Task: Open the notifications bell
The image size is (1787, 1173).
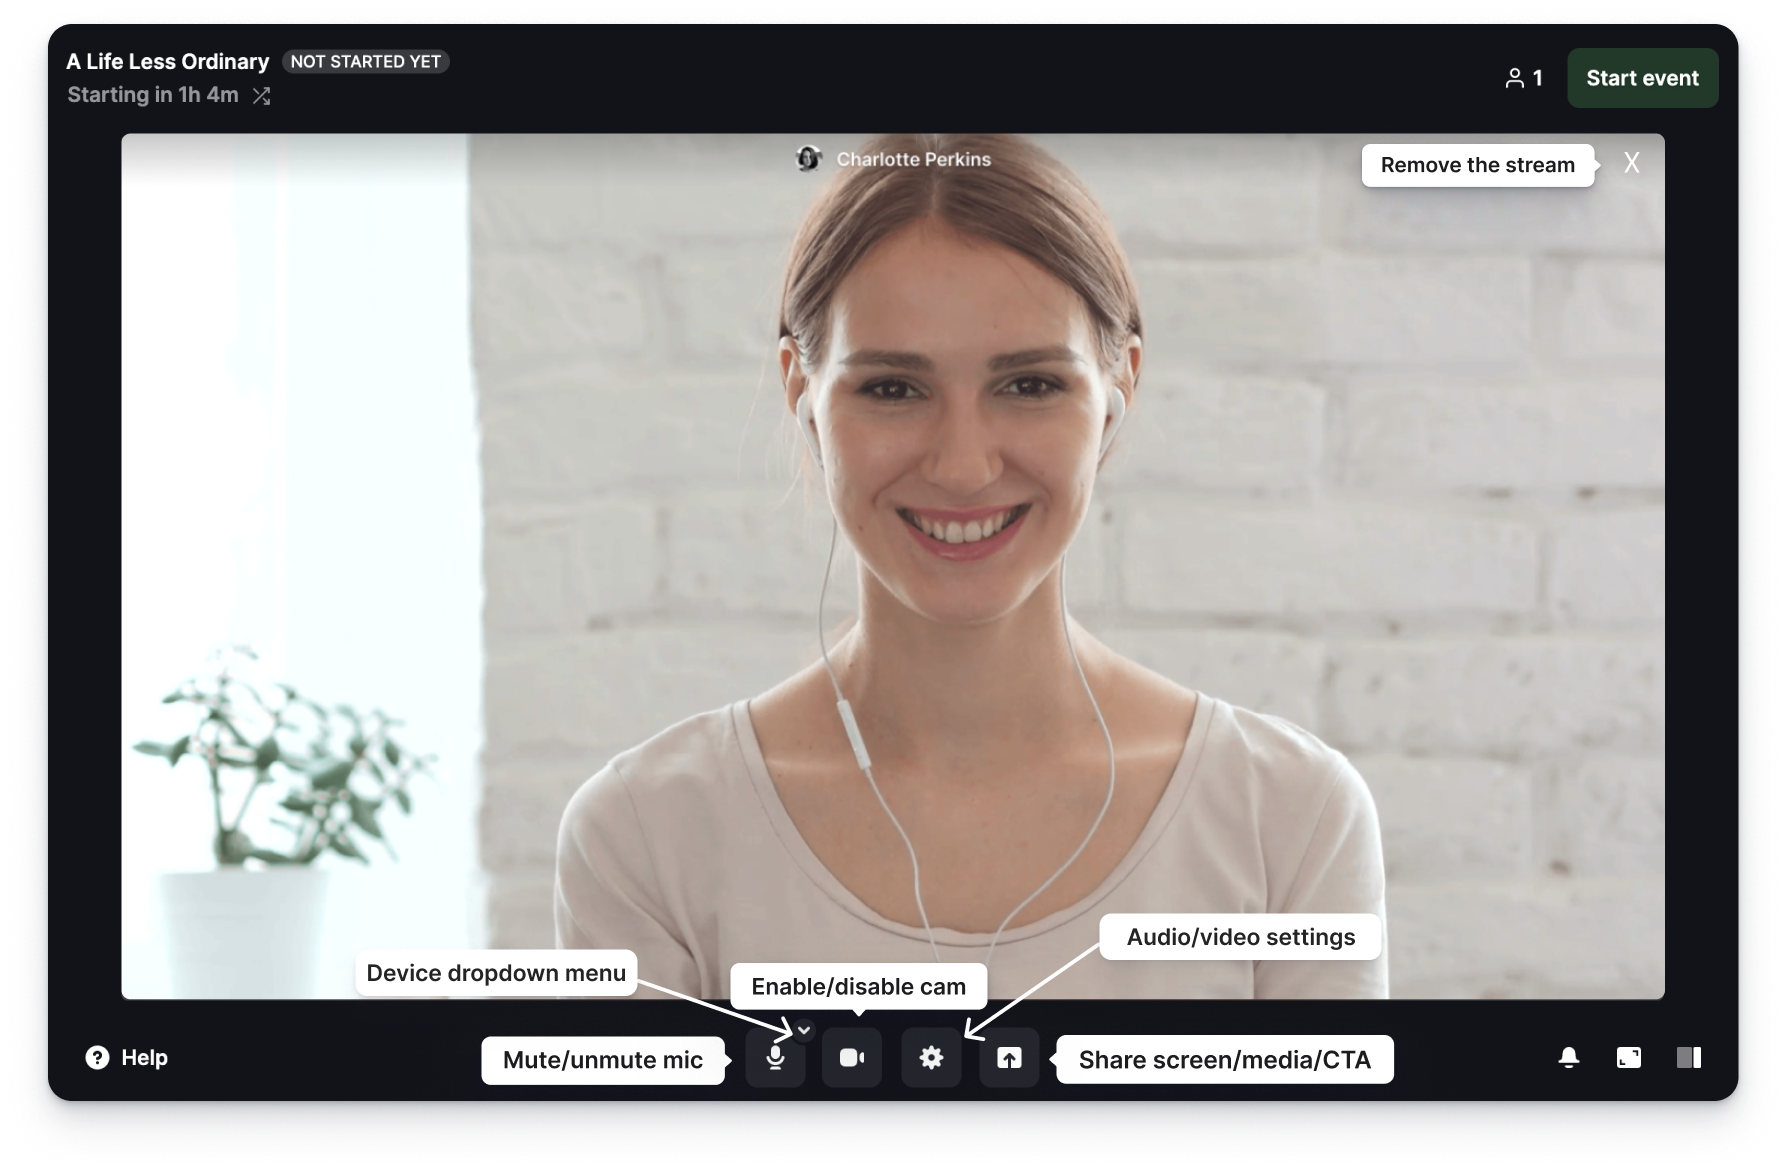Action: point(1570,1057)
